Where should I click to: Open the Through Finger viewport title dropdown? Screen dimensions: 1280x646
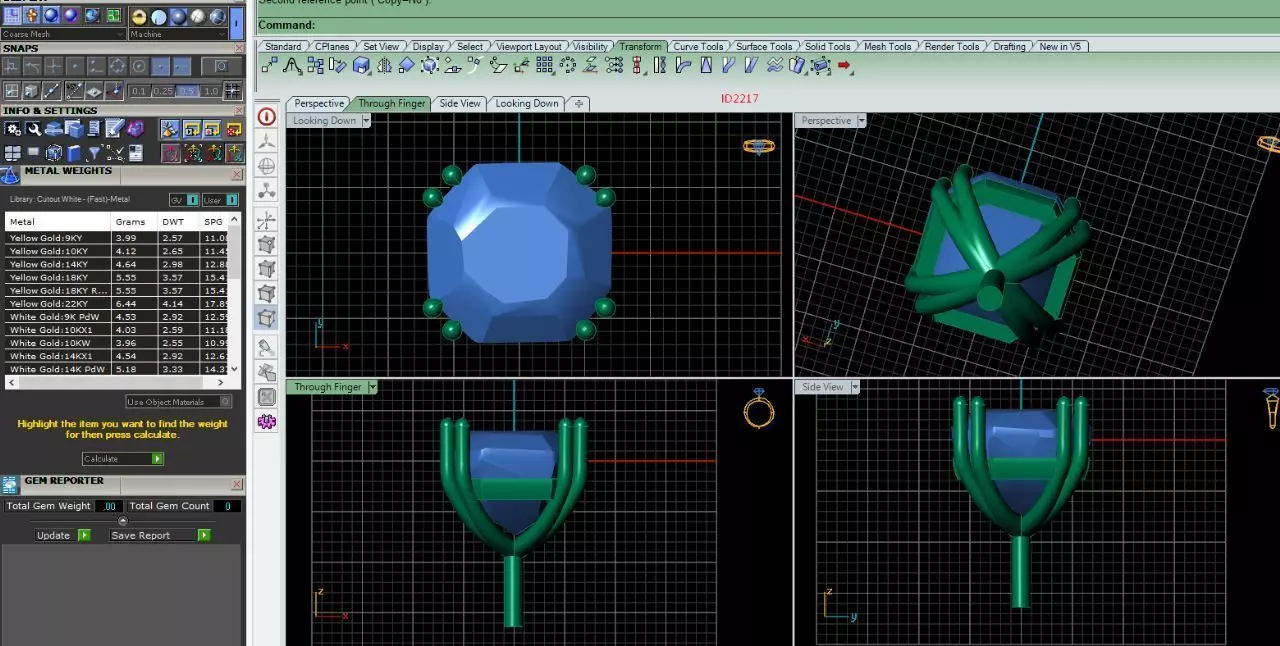coord(372,387)
